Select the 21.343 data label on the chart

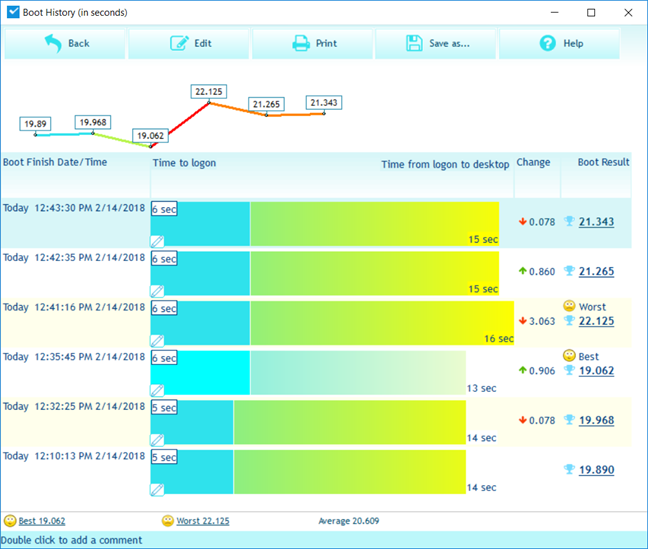click(x=324, y=103)
